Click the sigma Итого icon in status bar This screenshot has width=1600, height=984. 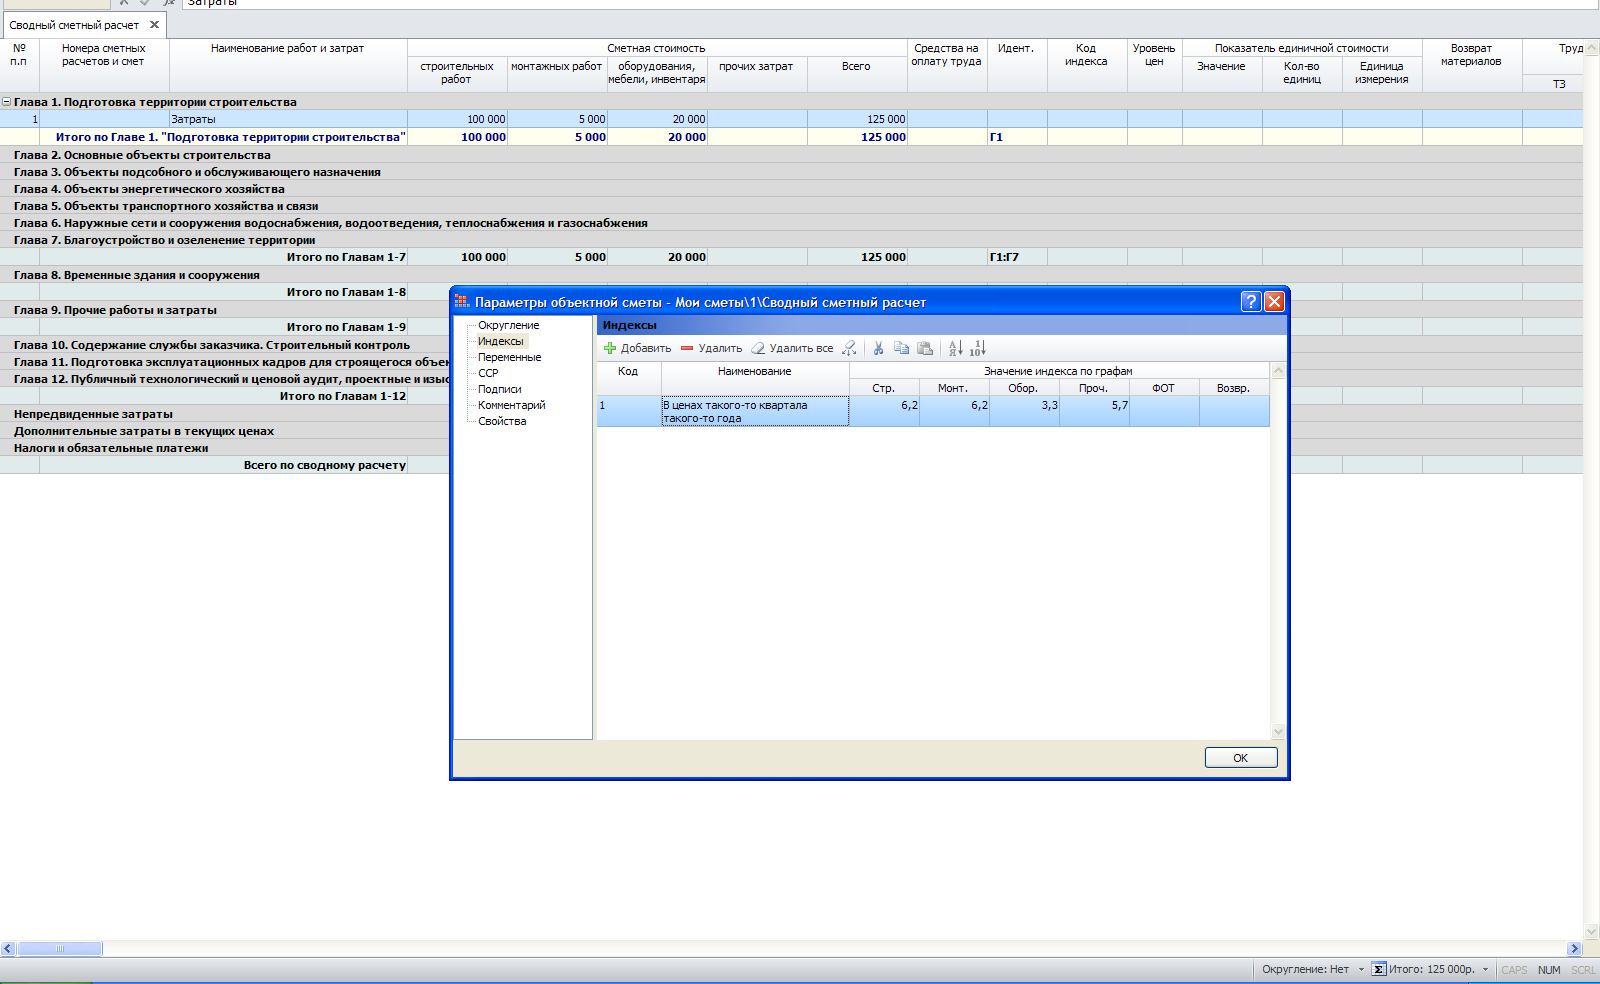pyautogui.click(x=1379, y=969)
